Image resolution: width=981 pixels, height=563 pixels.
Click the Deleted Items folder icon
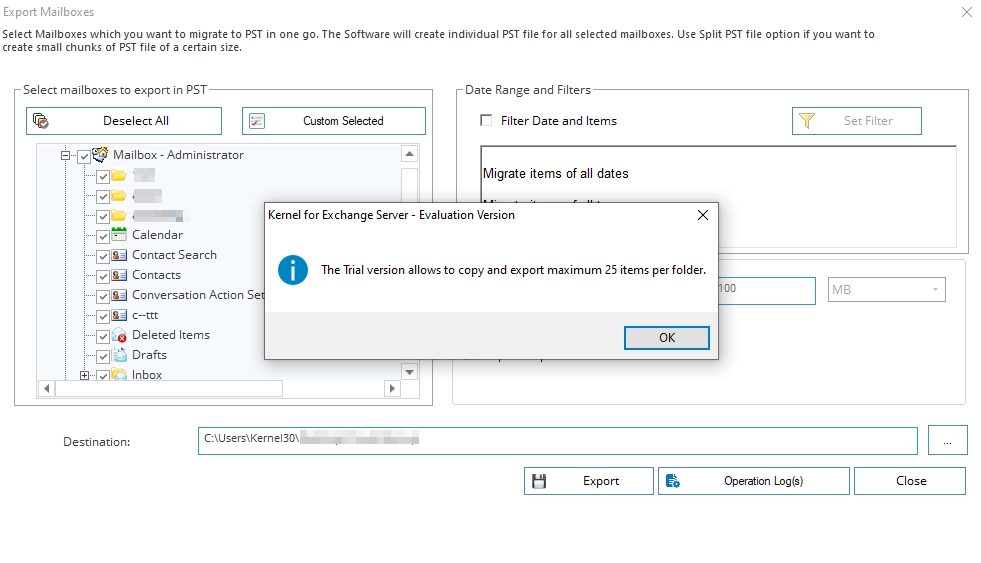point(119,335)
